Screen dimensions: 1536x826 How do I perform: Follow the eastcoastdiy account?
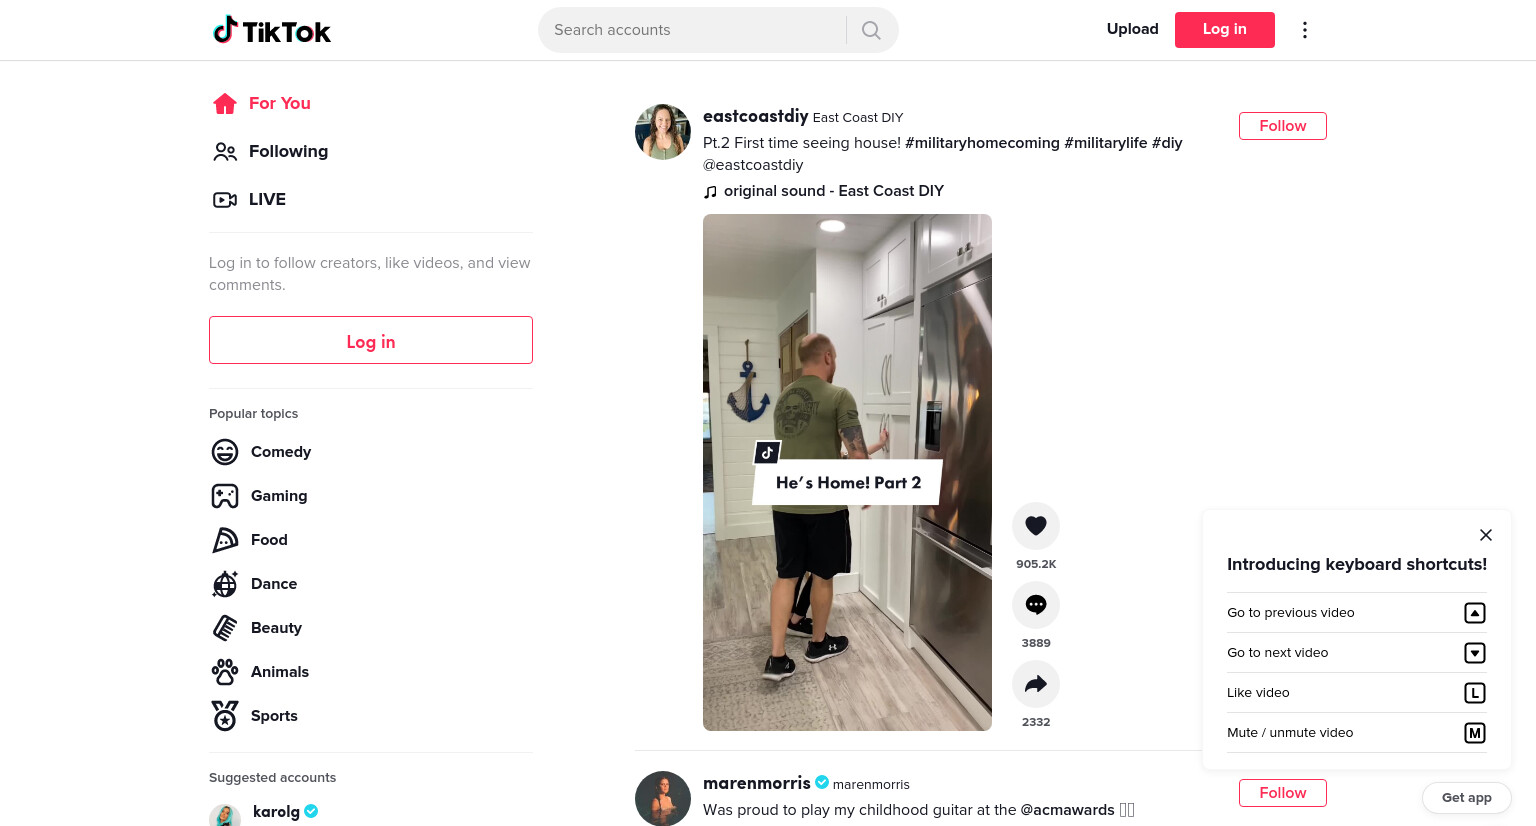(1283, 126)
